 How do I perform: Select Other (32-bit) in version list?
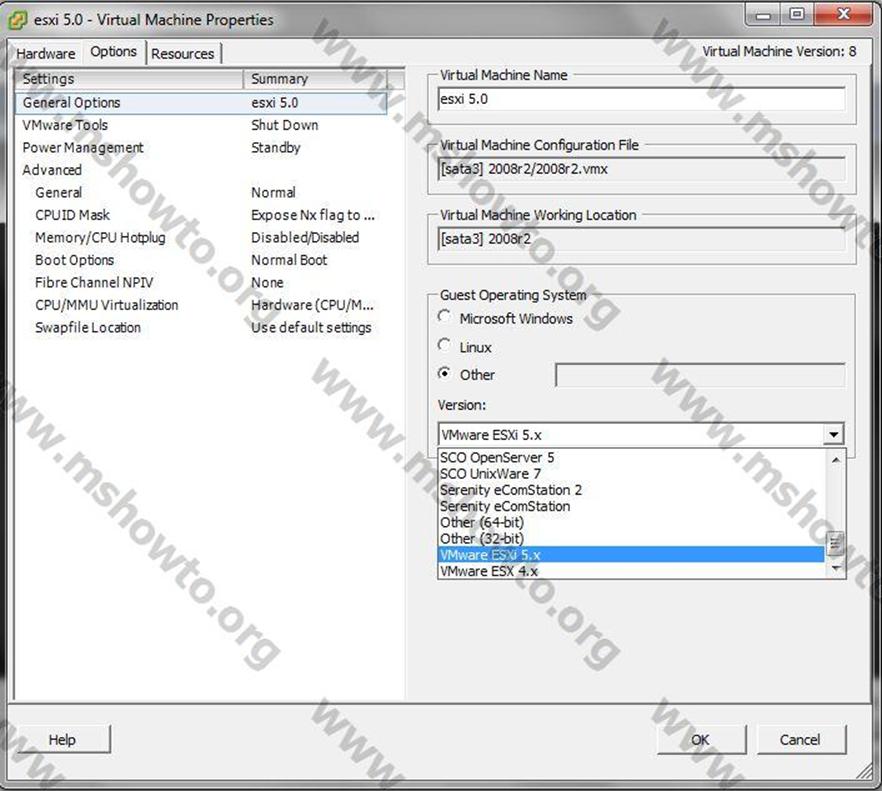[x=631, y=539]
